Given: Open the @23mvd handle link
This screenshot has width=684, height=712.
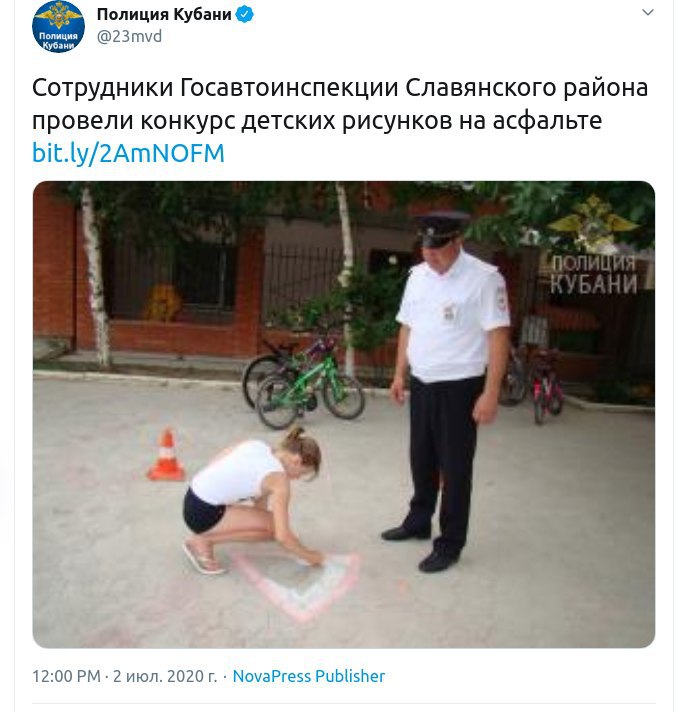Looking at the screenshot, I should tap(129, 36).
